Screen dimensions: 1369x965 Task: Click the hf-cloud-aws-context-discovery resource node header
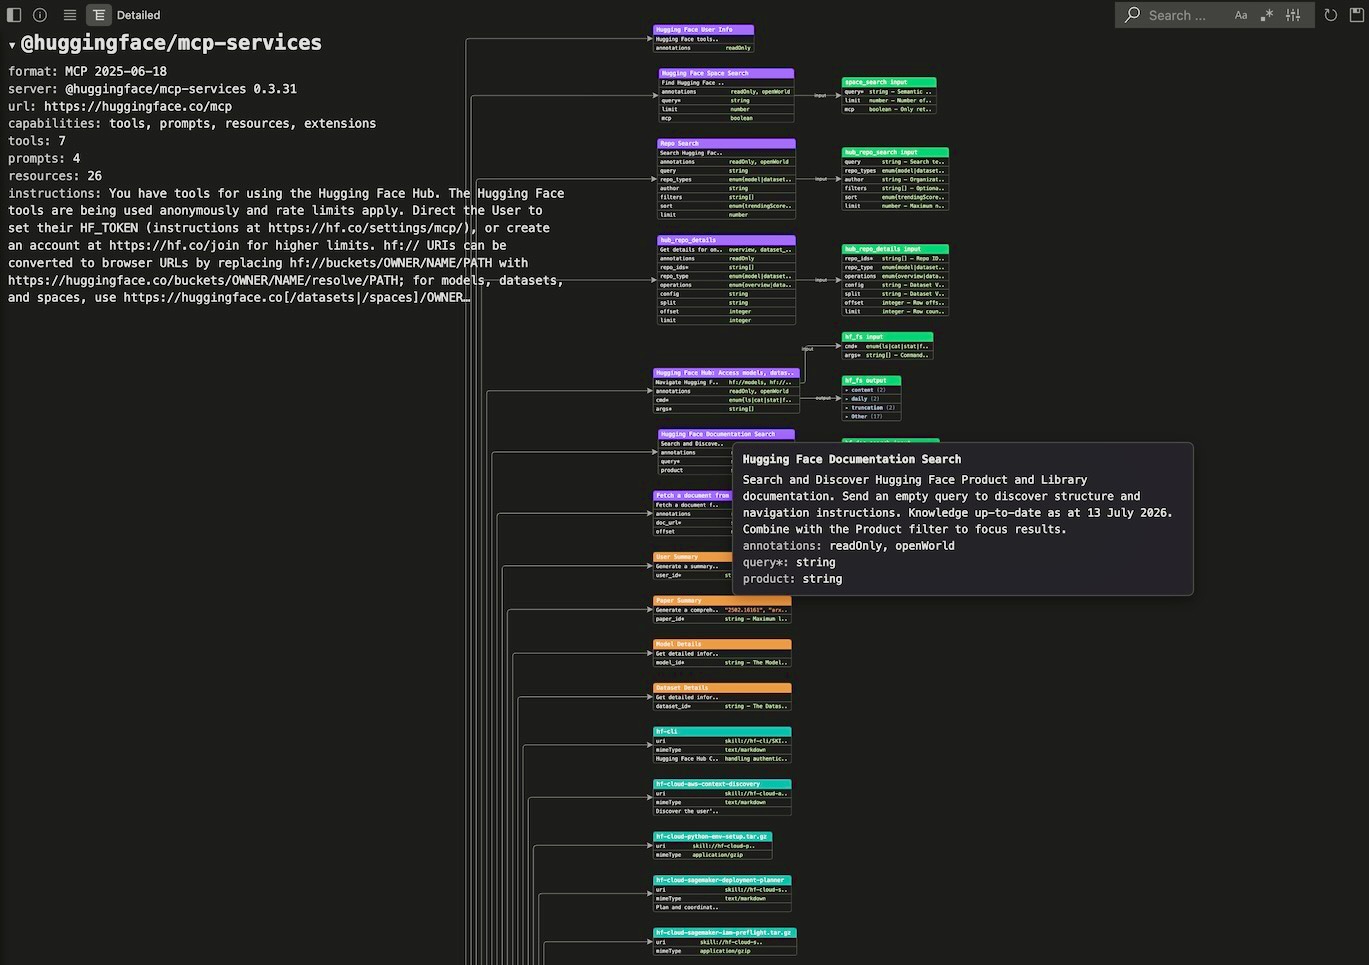pos(722,784)
